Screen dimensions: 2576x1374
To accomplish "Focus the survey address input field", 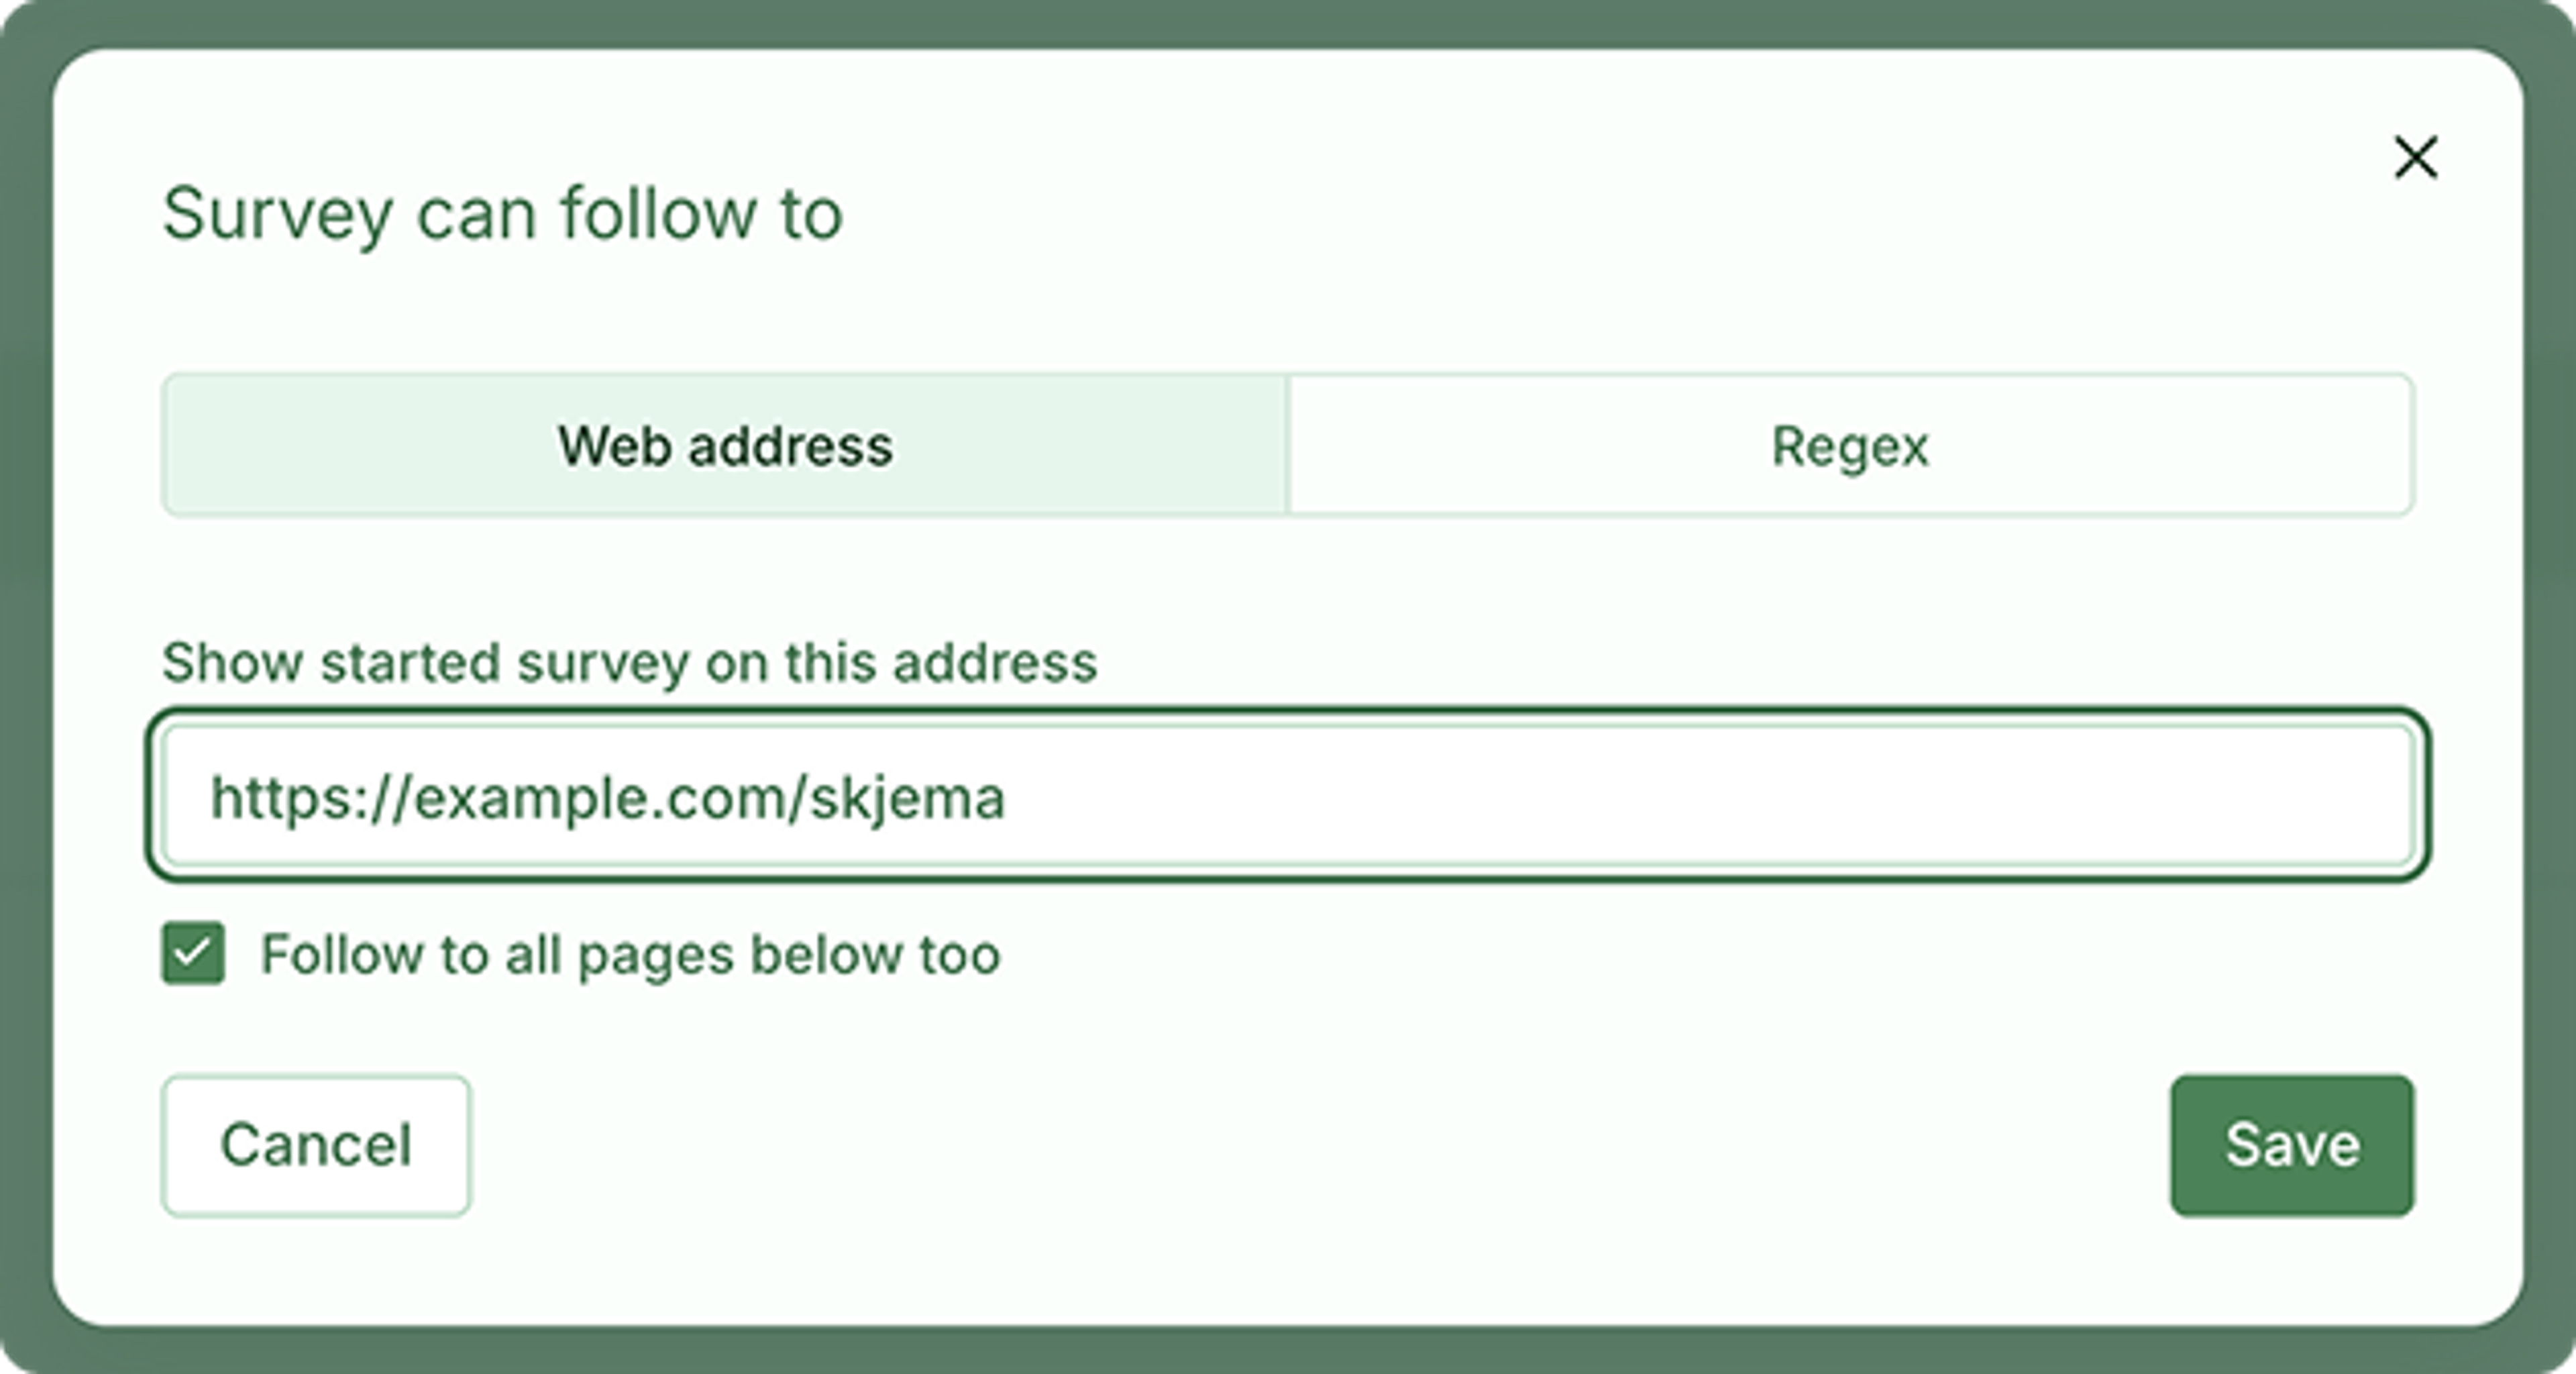I will point(1288,796).
